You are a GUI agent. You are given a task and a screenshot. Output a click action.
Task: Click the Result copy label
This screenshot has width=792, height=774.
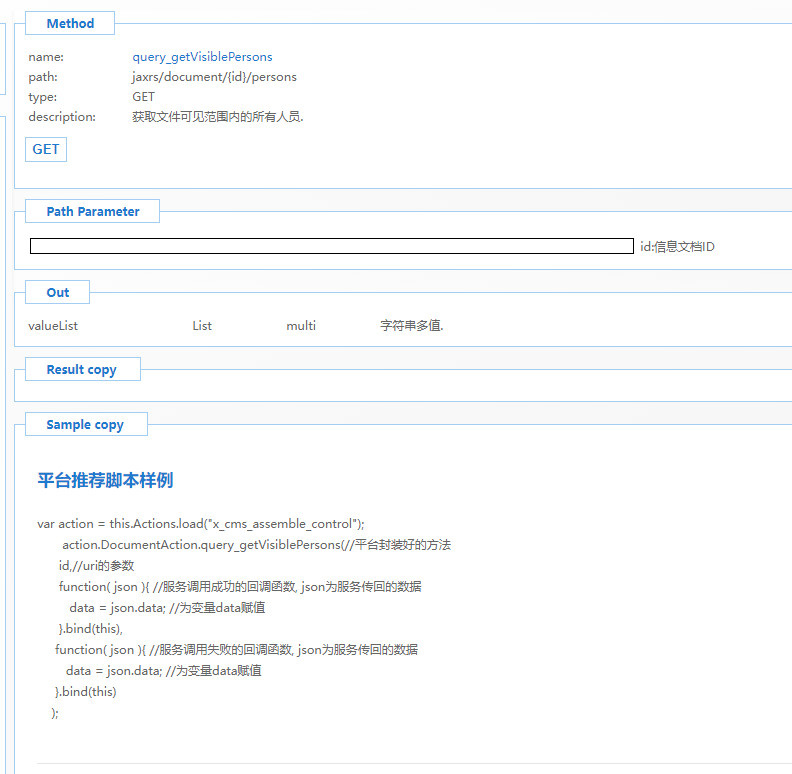point(81,369)
